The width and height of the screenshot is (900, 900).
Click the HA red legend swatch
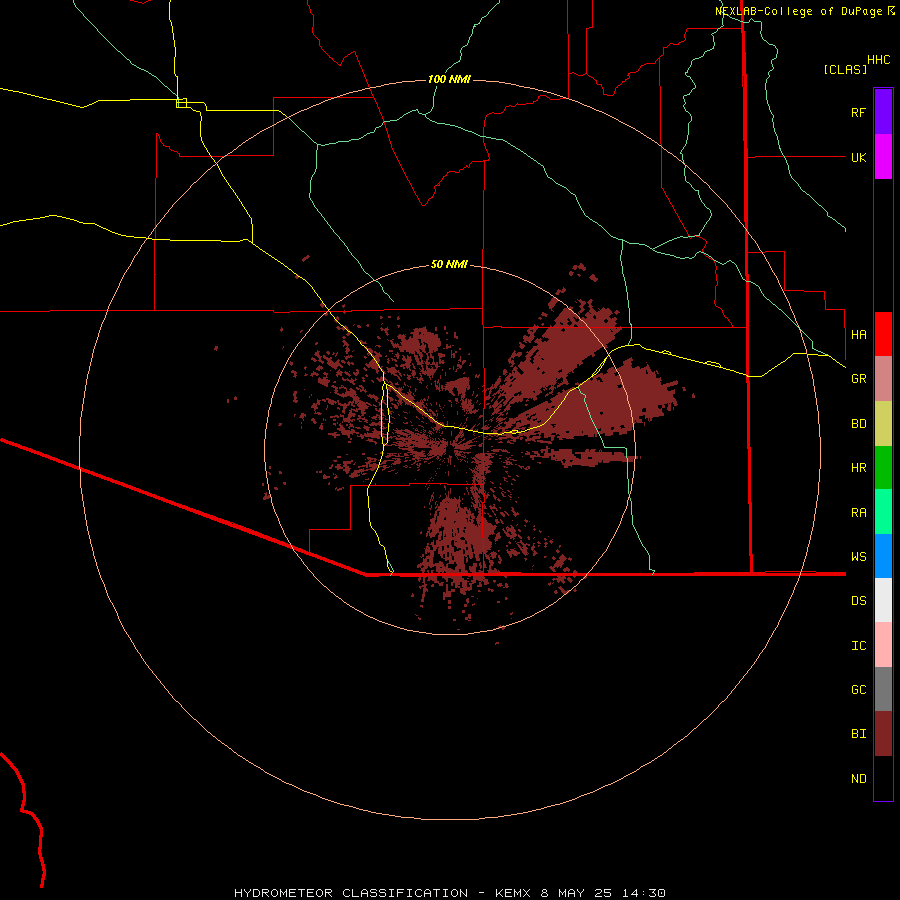(x=883, y=334)
